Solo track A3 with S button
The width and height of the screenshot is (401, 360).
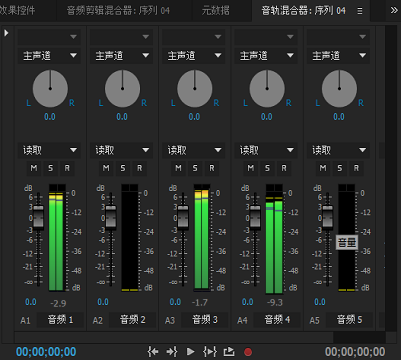click(195, 168)
